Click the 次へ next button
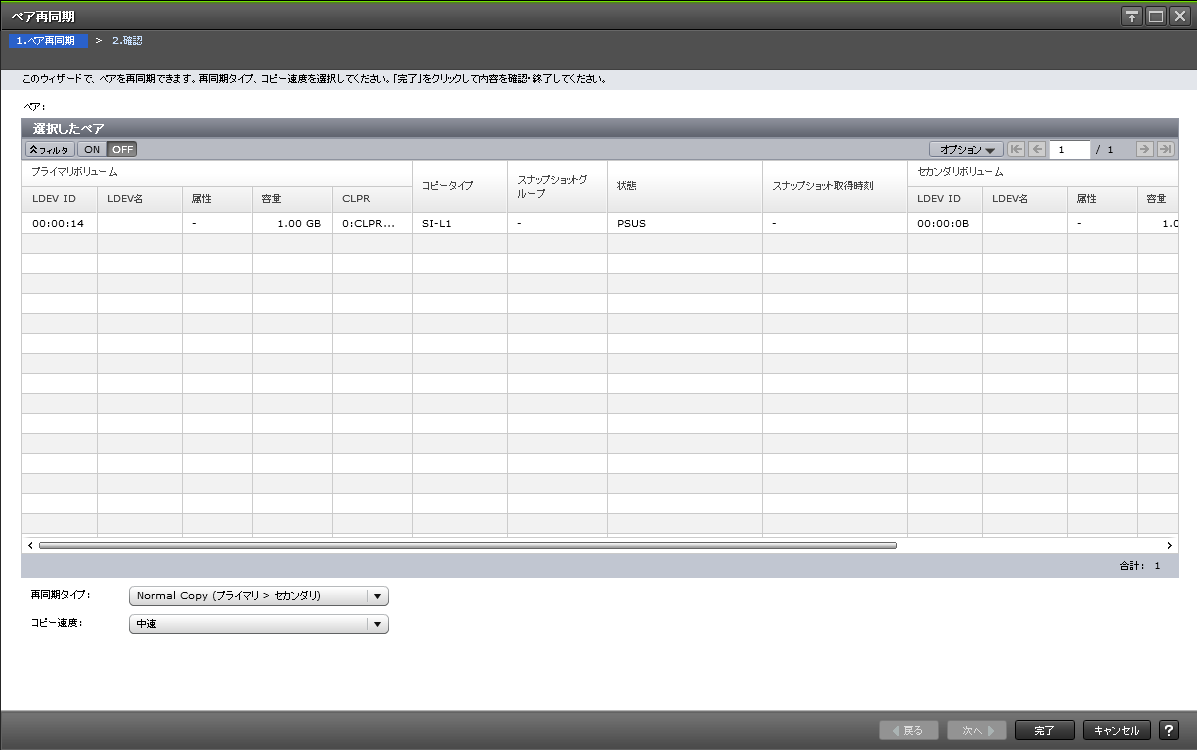Screen dimensions: 1197x750 (x=976, y=730)
